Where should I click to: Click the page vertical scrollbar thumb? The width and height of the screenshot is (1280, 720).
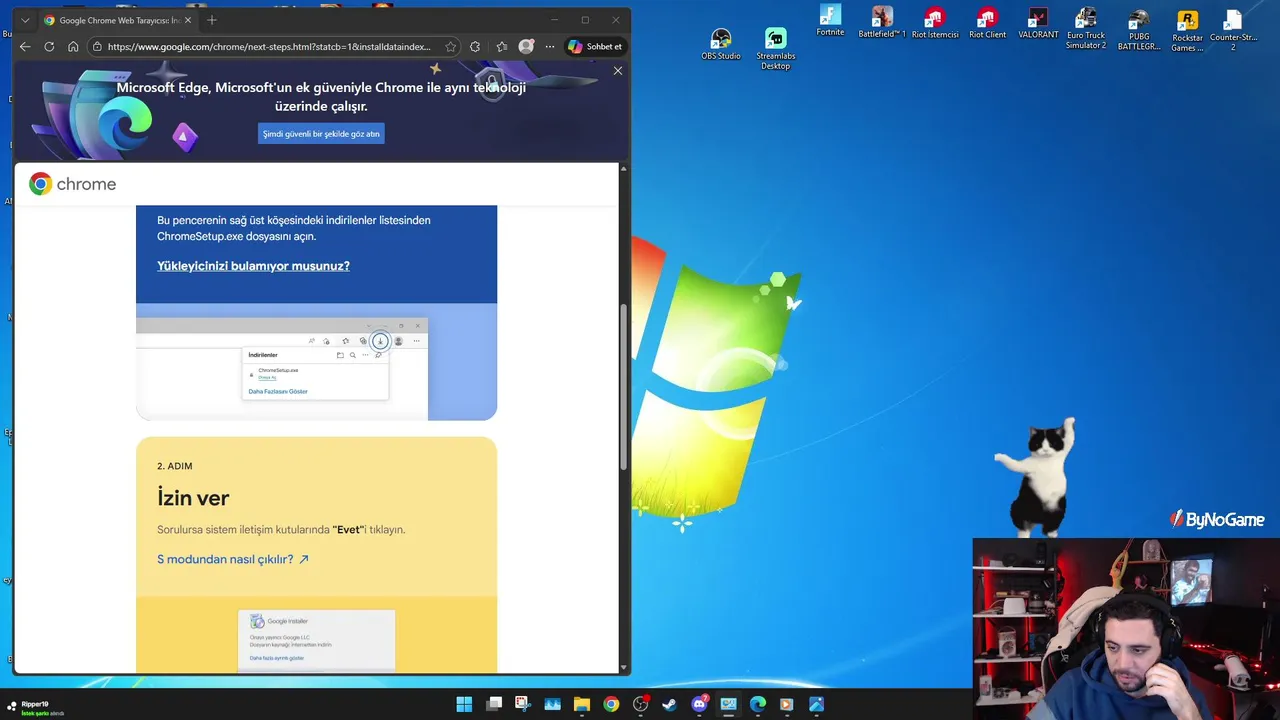pyautogui.click(x=625, y=385)
